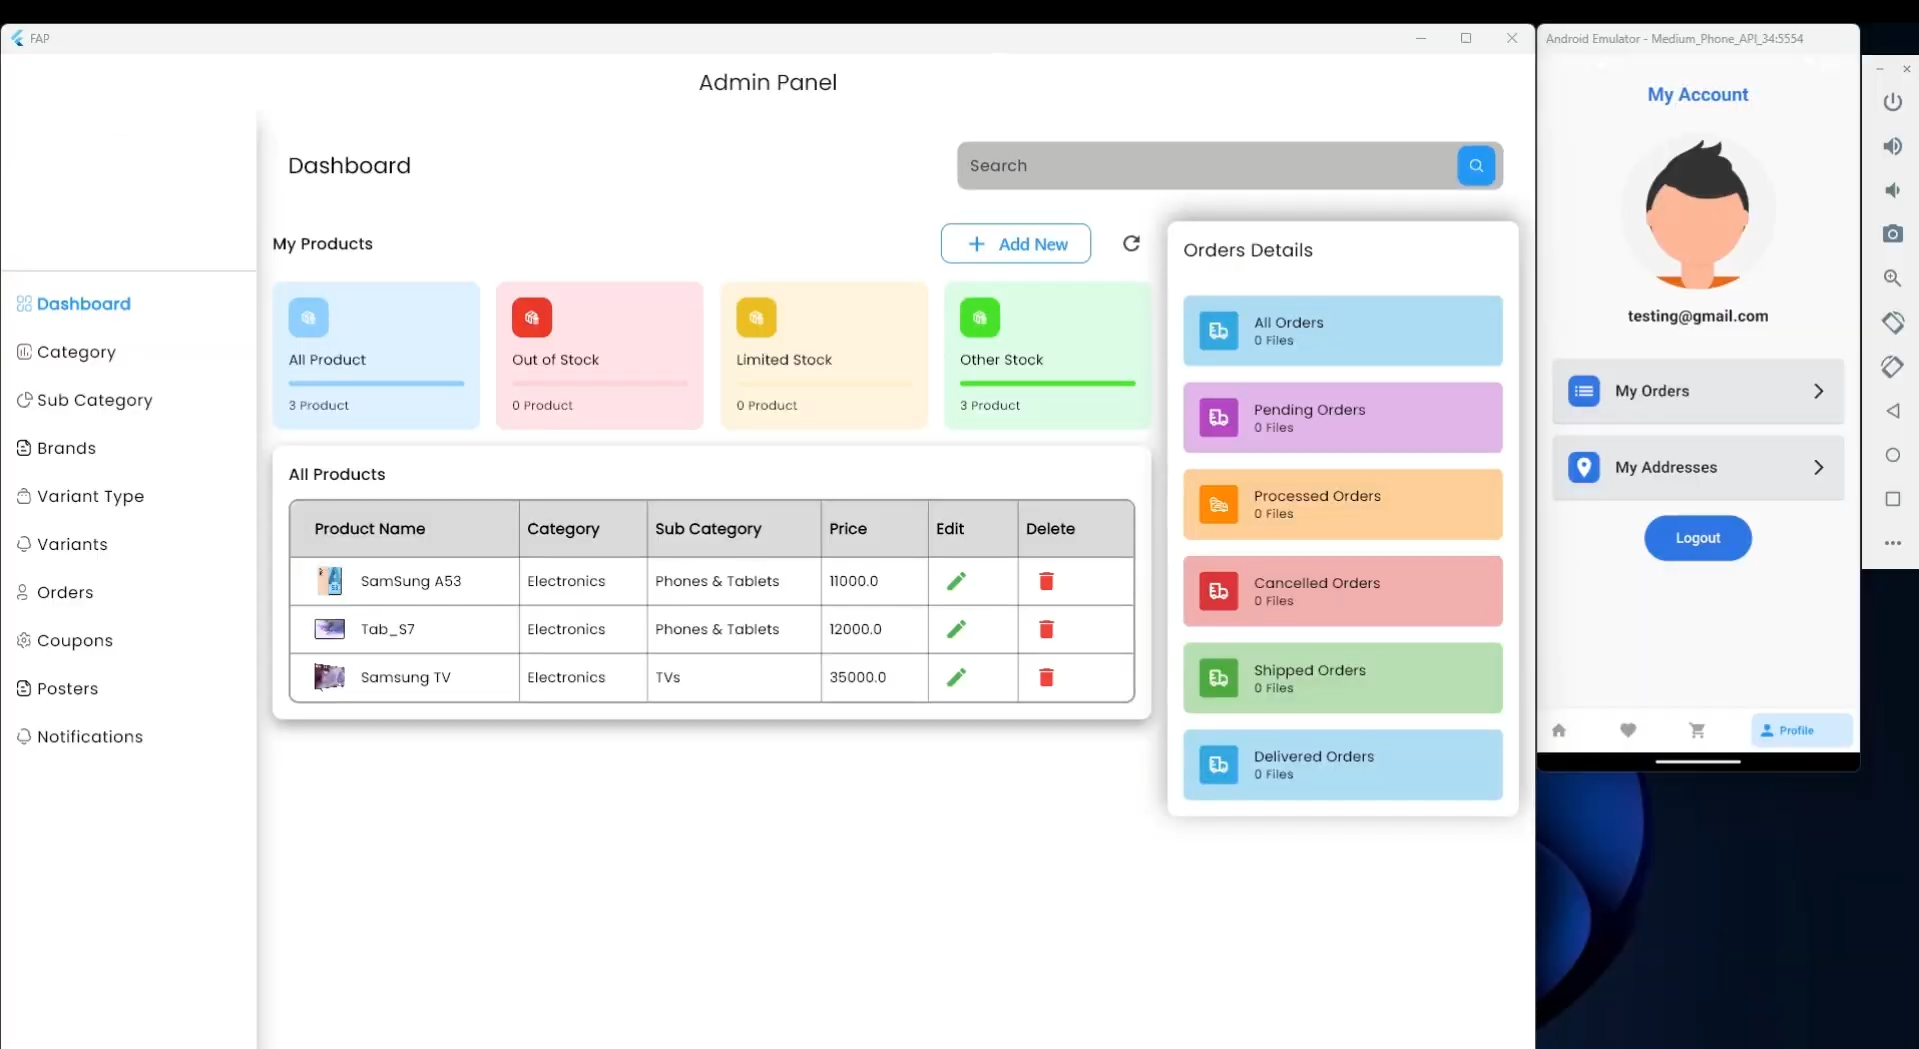The image size is (1919, 1049).
Task: Click the search magnifier icon
Action: (x=1476, y=165)
